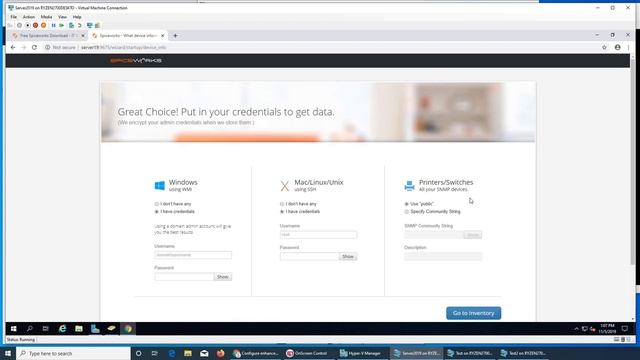Open Chrome in the guest VM taskbar
The width and height of the screenshot is (640, 360).
[128, 329]
